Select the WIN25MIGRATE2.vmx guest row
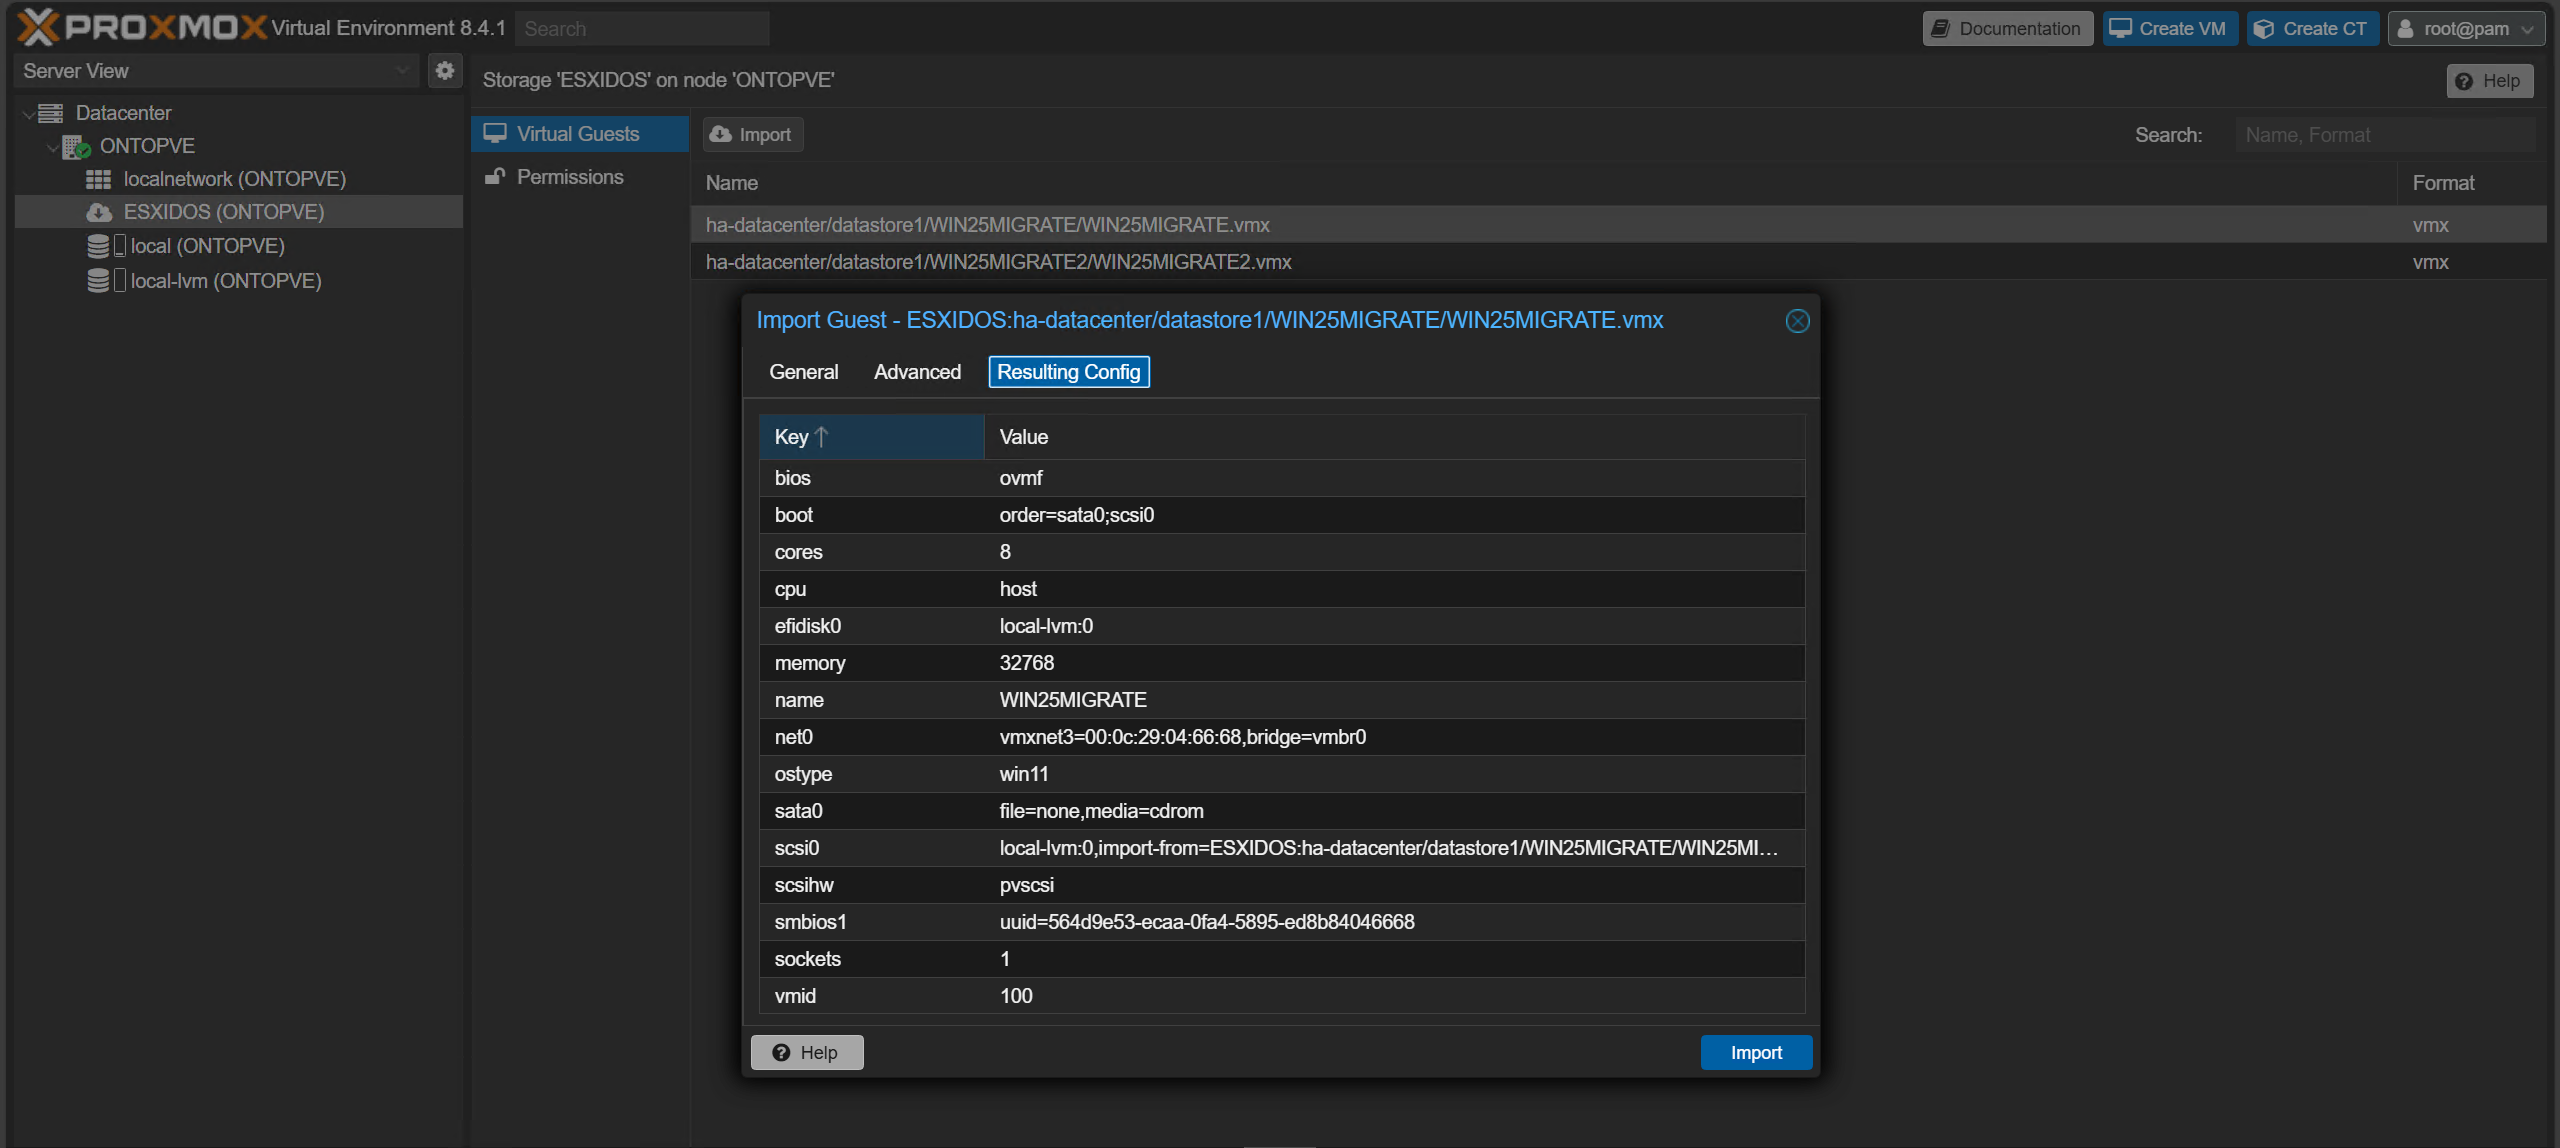This screenshot has width=2560, height=1148. 1618,262
